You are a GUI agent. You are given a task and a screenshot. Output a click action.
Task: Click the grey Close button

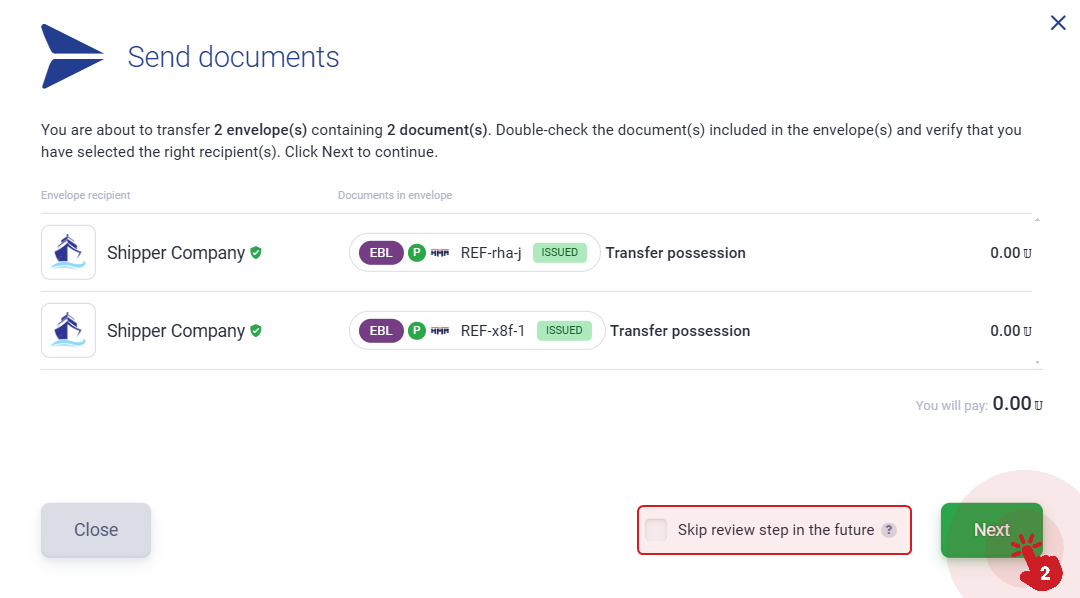(x=96, y=530)
